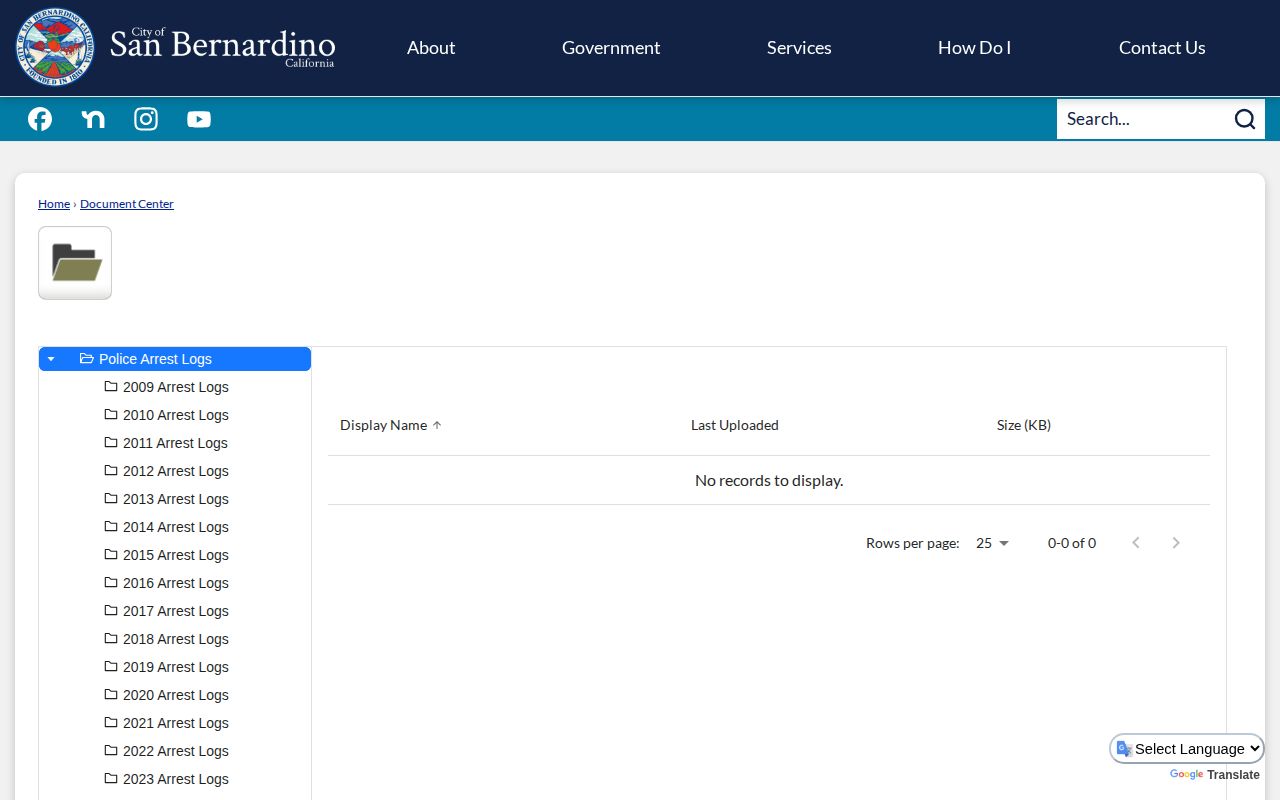Open the Facebook social icon
Image resolution: width=1280 pixels, height=800 pixels.
pos(40,119)
